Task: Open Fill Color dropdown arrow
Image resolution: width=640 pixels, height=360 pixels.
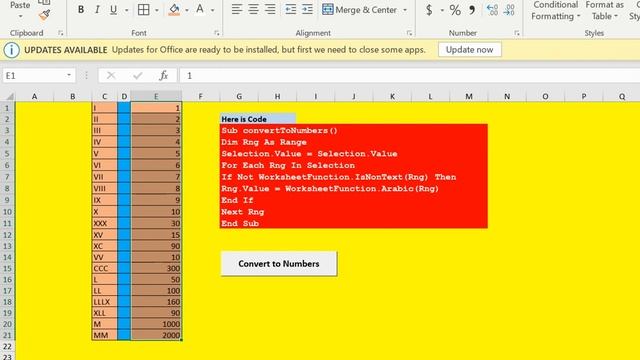Action: (187, 10)
